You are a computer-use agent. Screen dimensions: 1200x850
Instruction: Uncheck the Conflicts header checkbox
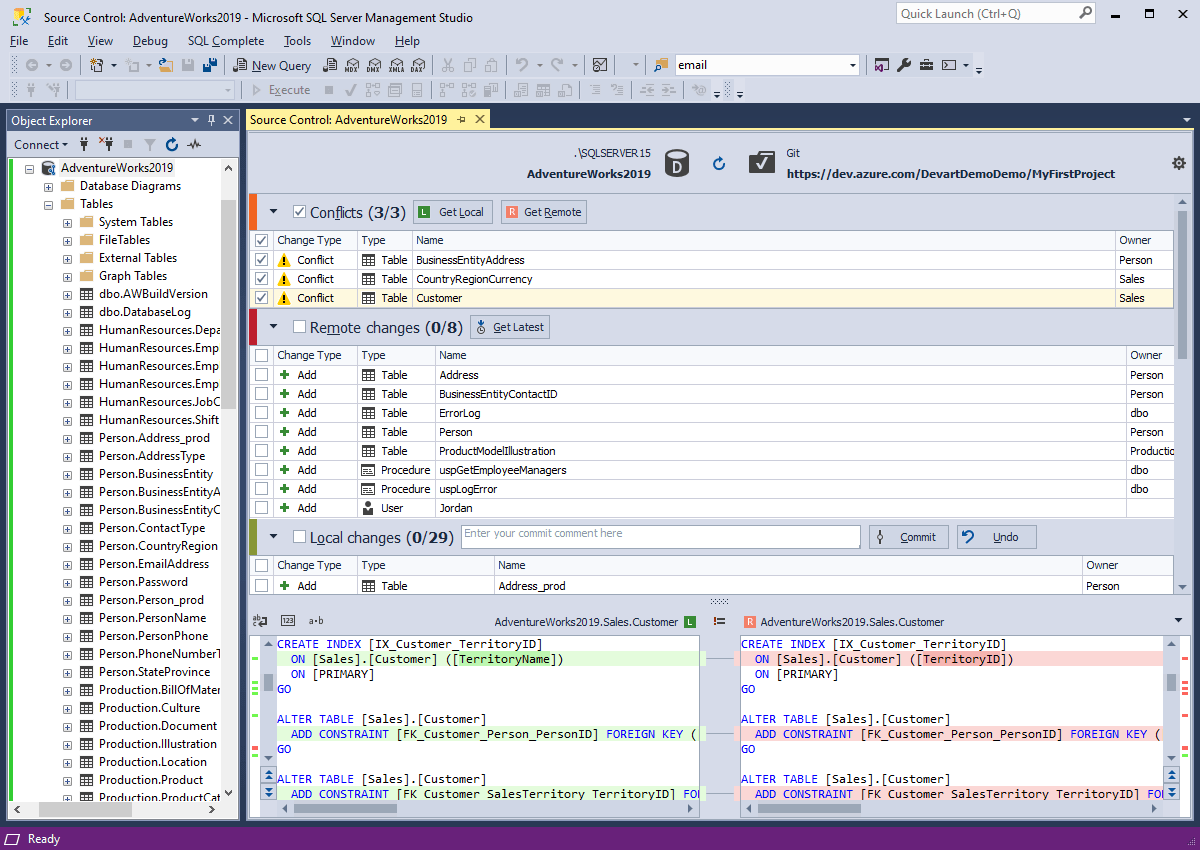point(298,211)
